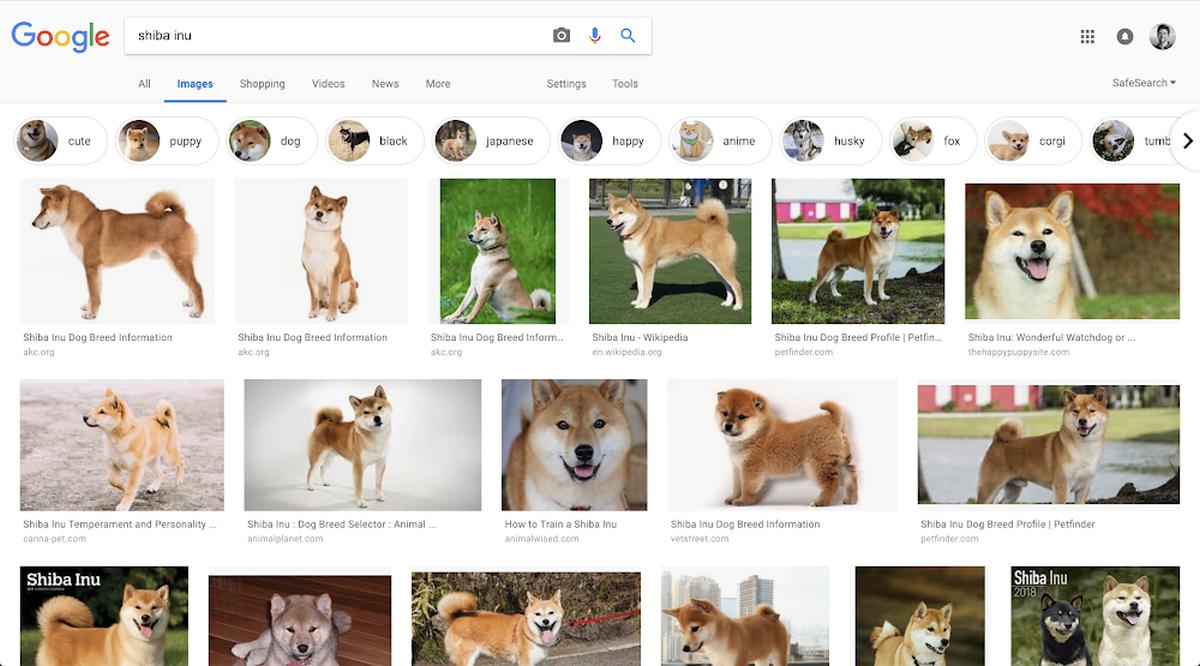Open the Google apps grid icon
This screenshot has height=666, width=1200.
[x=1088, y=37]
